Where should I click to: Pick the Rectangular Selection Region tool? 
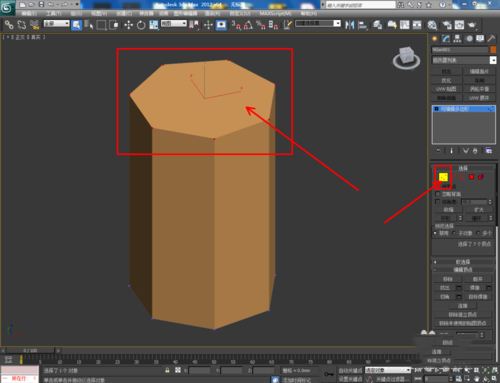coord(101,25)
